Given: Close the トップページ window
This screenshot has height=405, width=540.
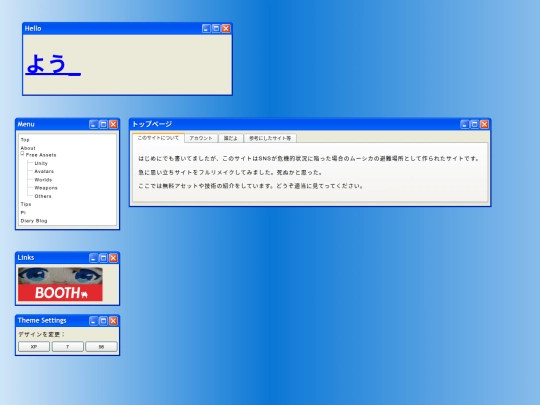Looking at the screenshot, I should [x=485, y=124].
